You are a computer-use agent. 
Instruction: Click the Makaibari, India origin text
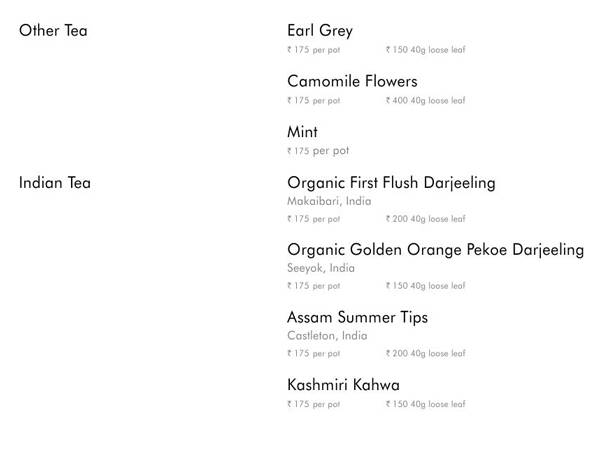tap(329, 201)
